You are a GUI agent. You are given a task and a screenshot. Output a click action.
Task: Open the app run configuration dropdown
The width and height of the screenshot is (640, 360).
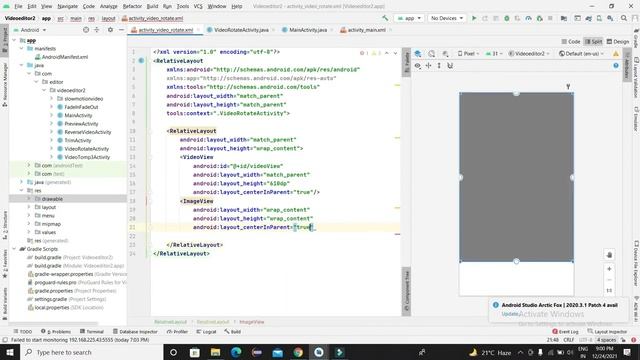coord(409,18)
